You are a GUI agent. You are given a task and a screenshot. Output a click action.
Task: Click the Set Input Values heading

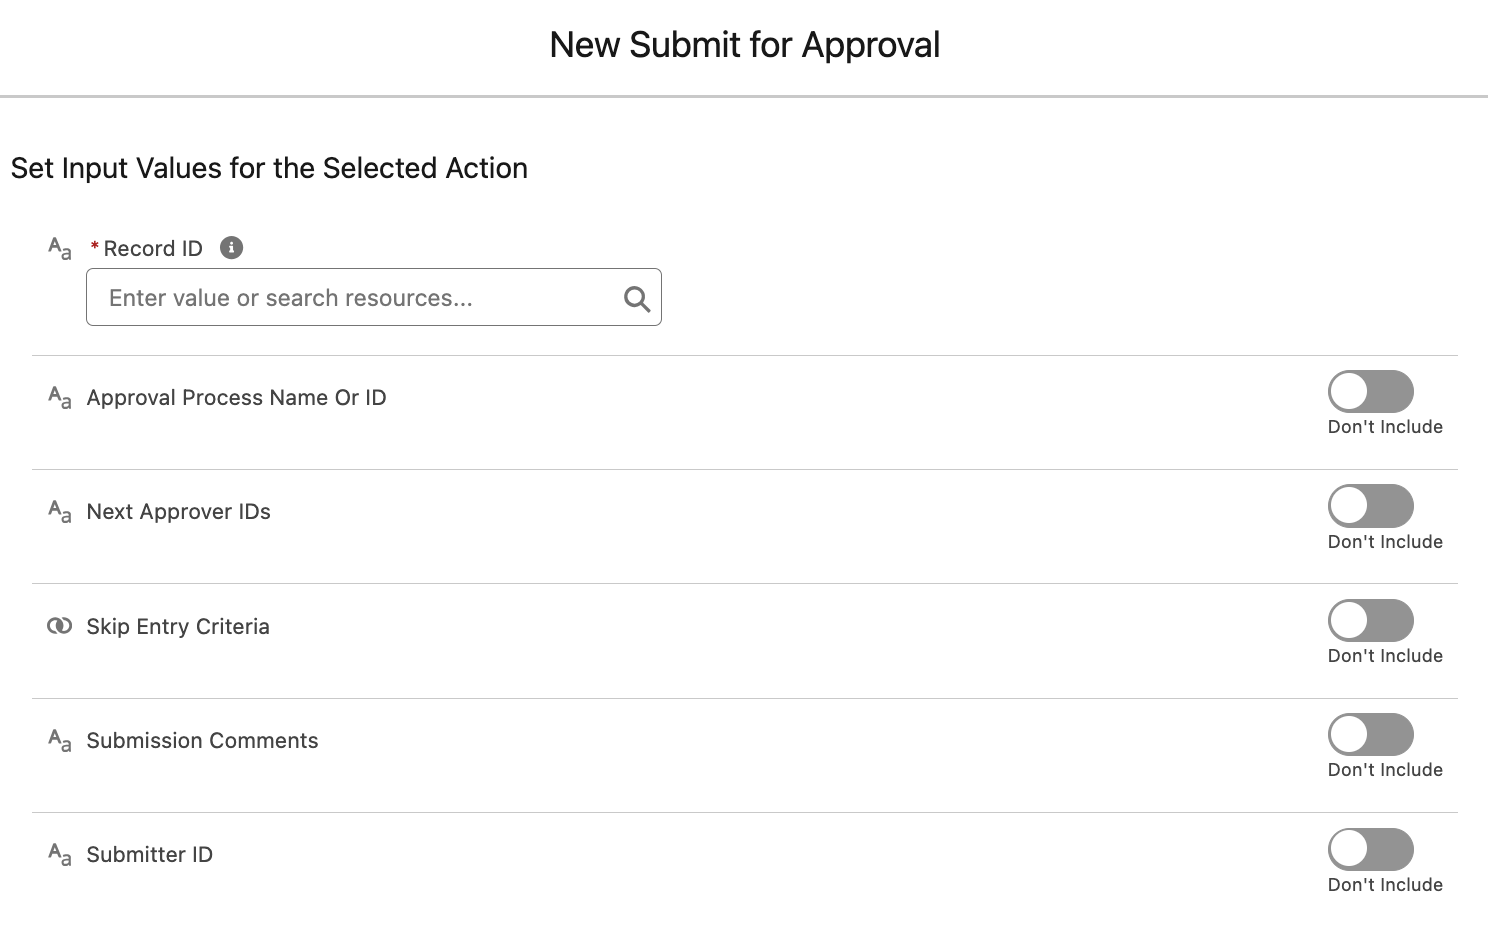point(269,168)
